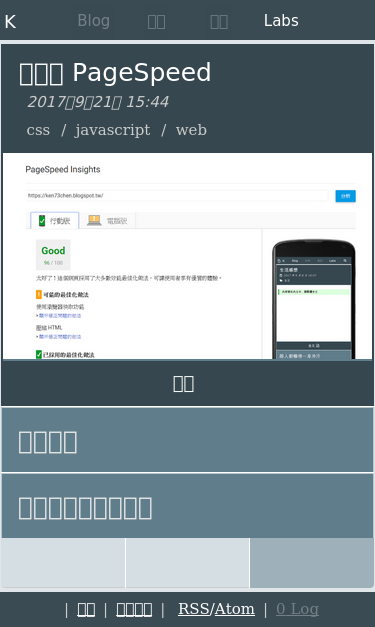
Task: Select the javascript tag
Action: click(113, 130)
